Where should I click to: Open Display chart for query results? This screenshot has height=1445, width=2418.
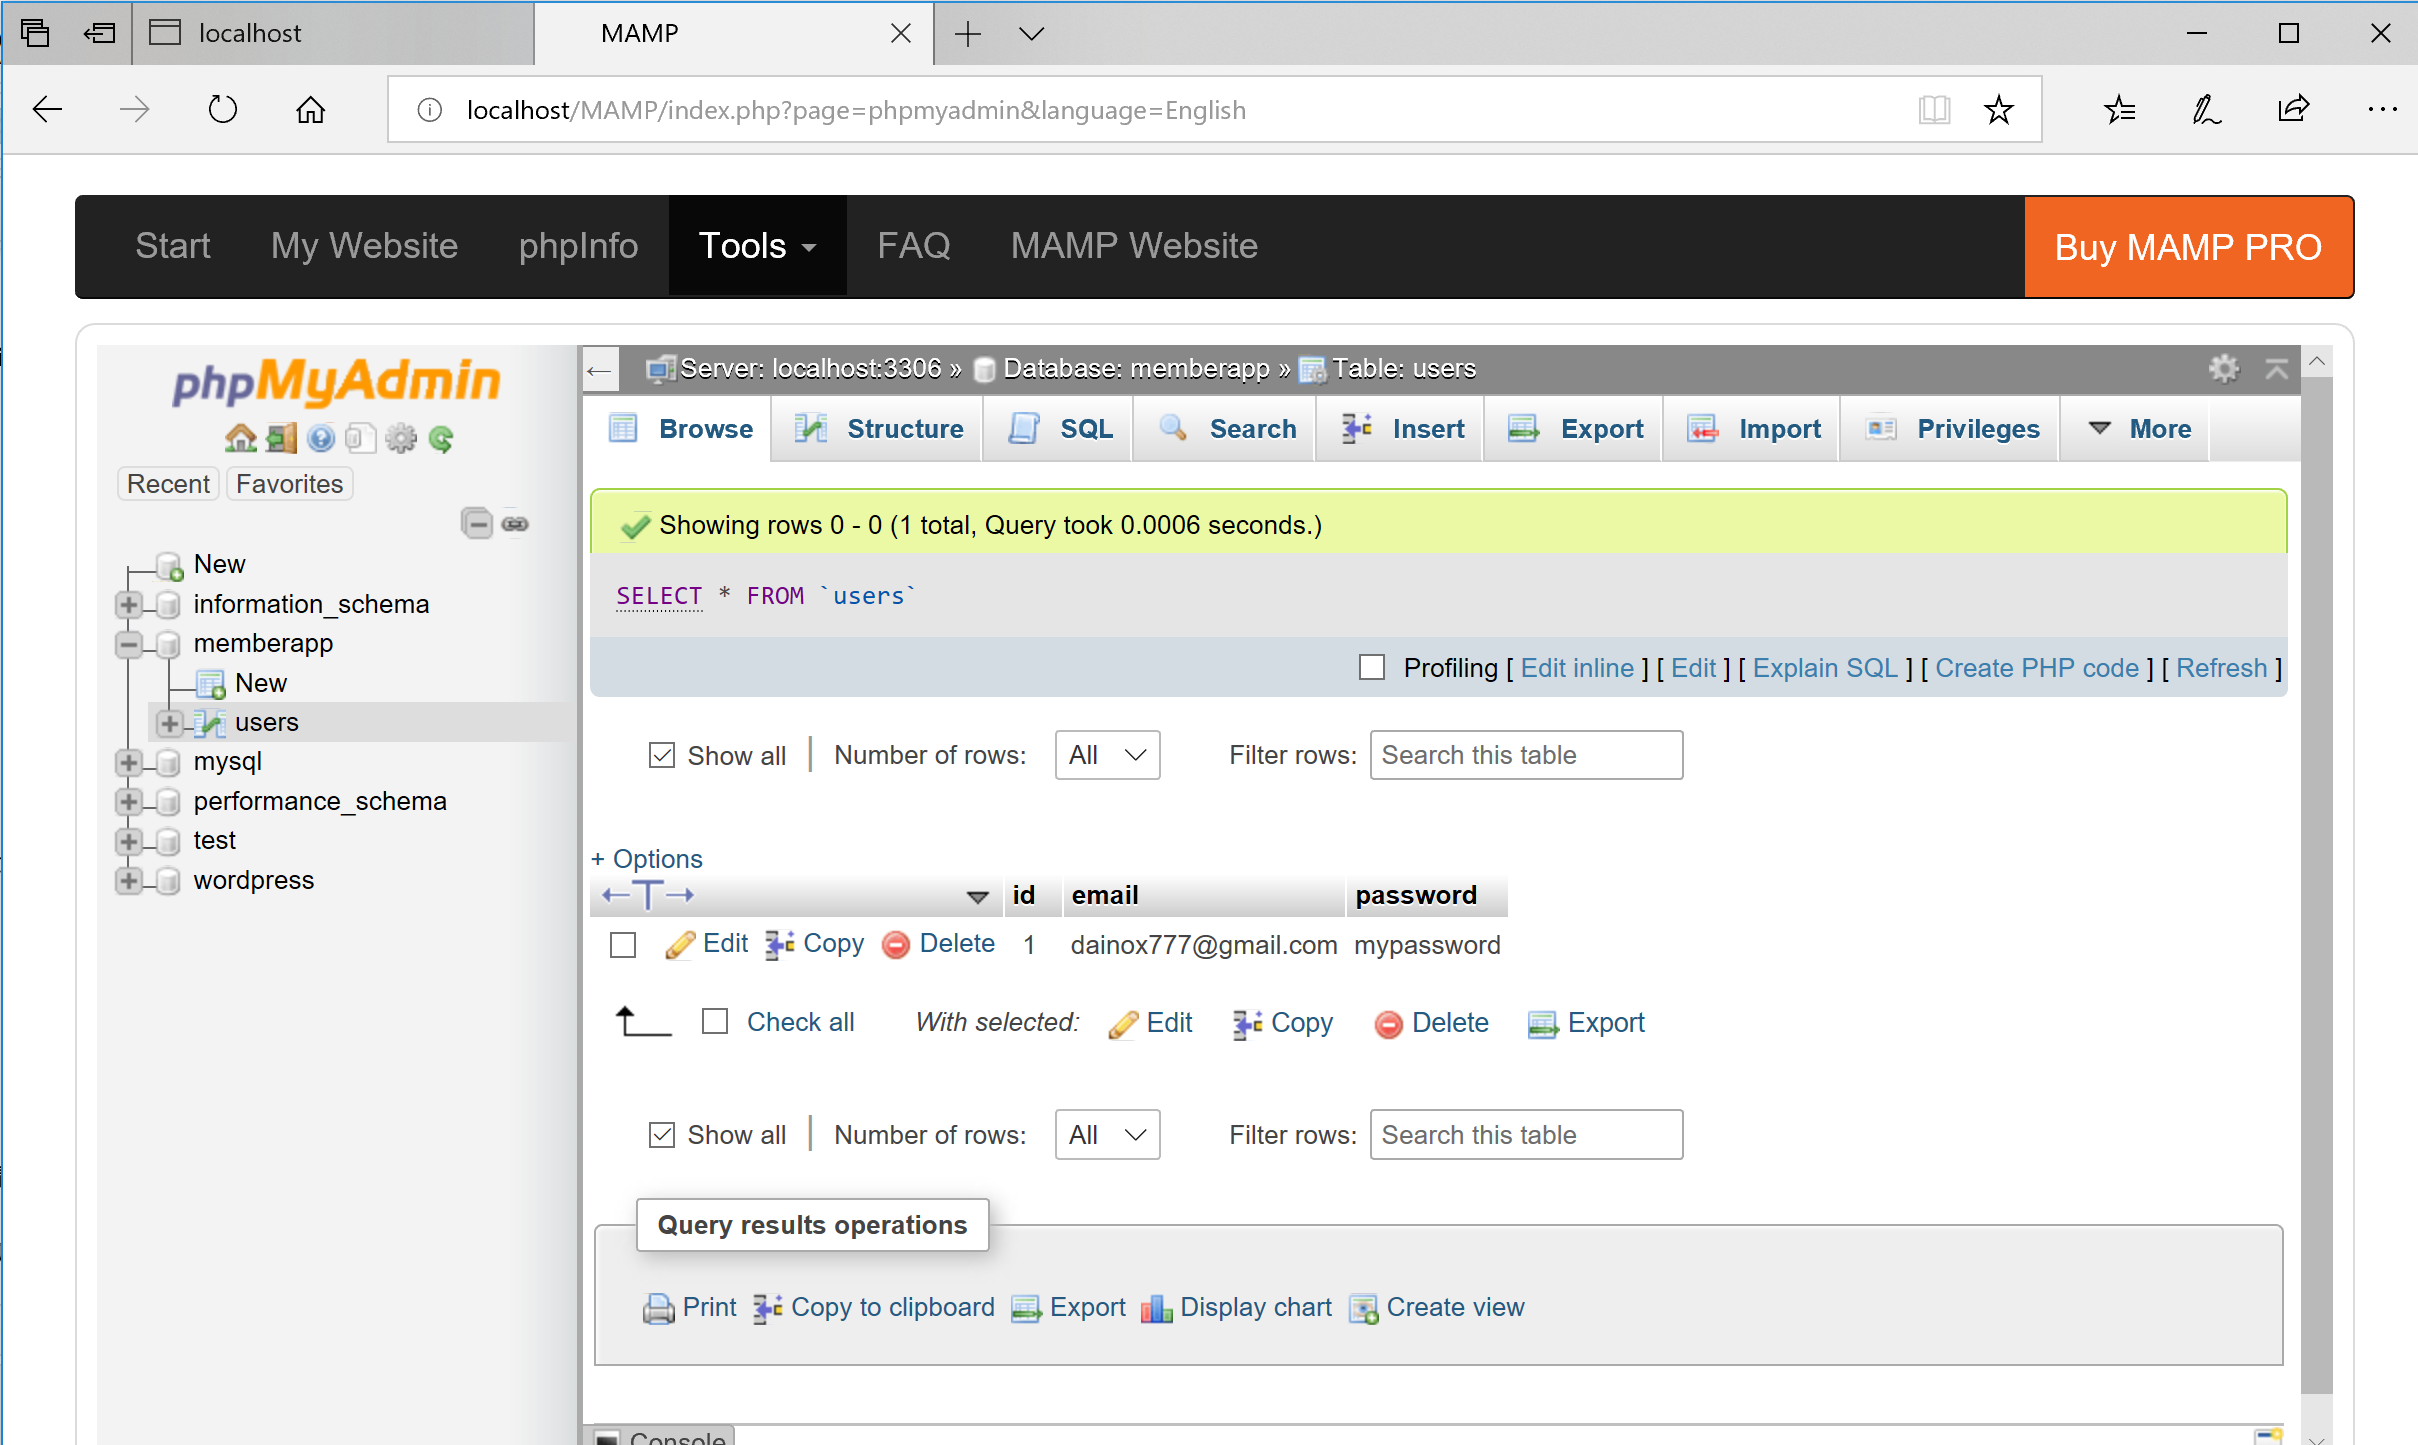point(1254,1307)
